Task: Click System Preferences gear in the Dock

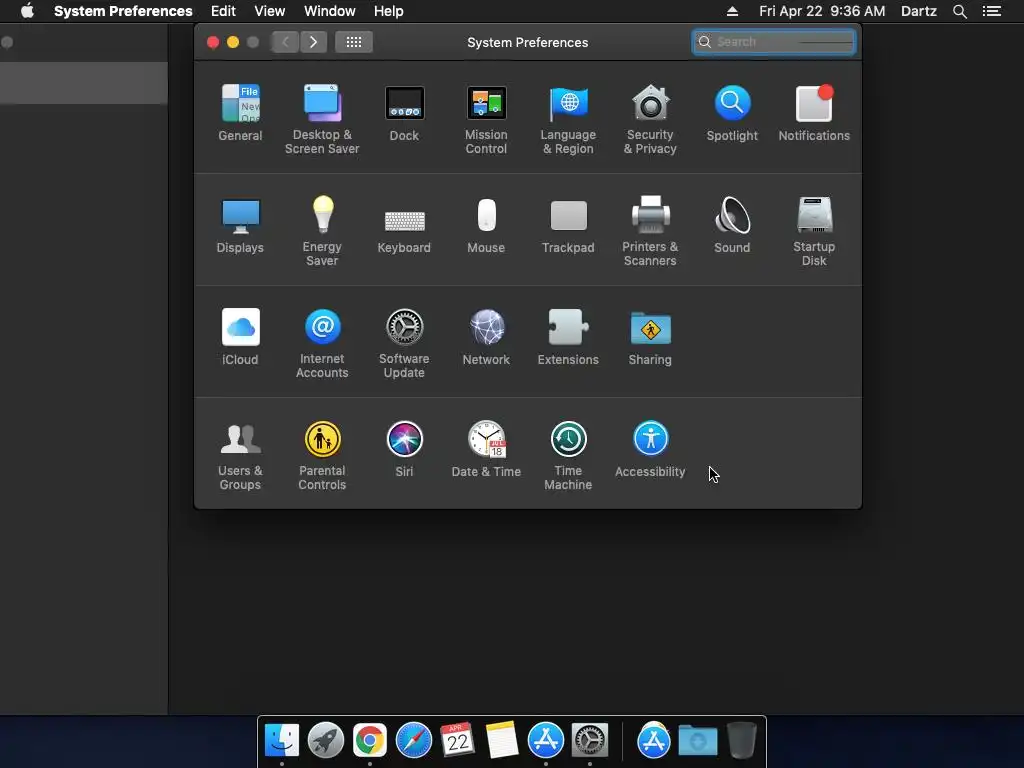Action: (x=590, y=741)
